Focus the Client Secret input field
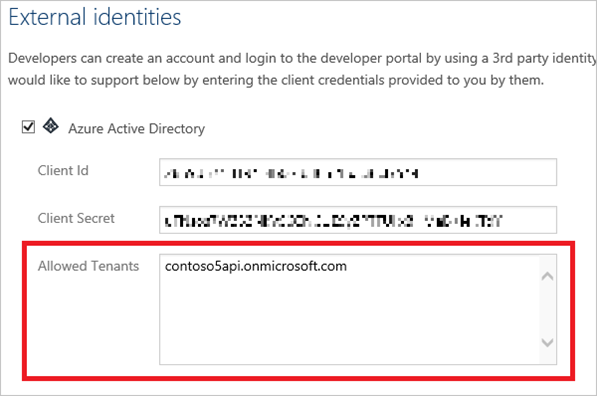This screenshot has width=597, height=396. [358, 220]
